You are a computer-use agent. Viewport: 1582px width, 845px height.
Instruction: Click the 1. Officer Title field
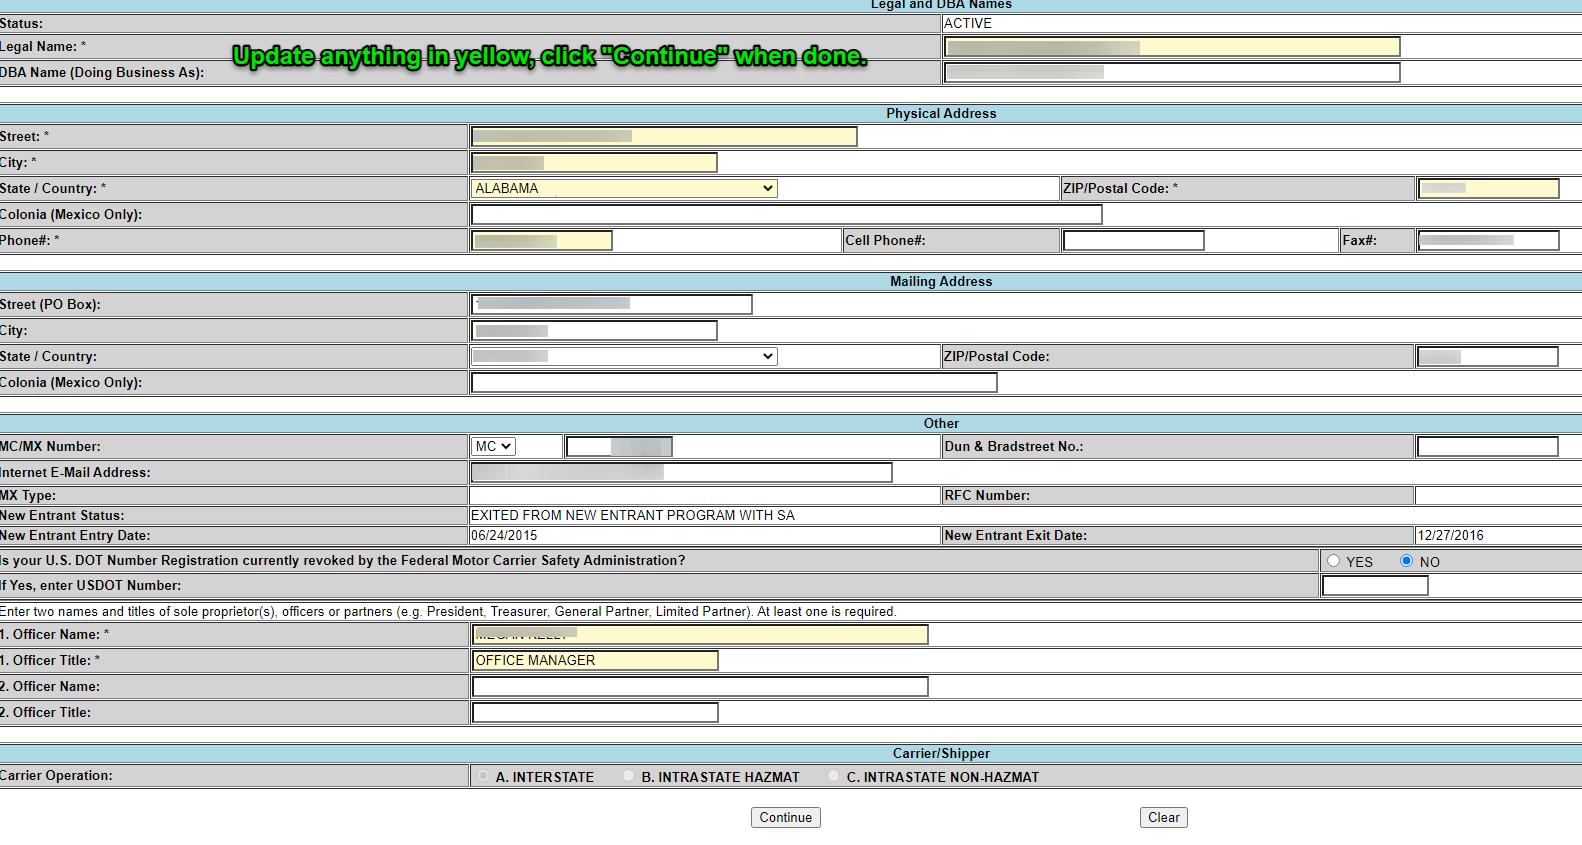pos(595,660)
